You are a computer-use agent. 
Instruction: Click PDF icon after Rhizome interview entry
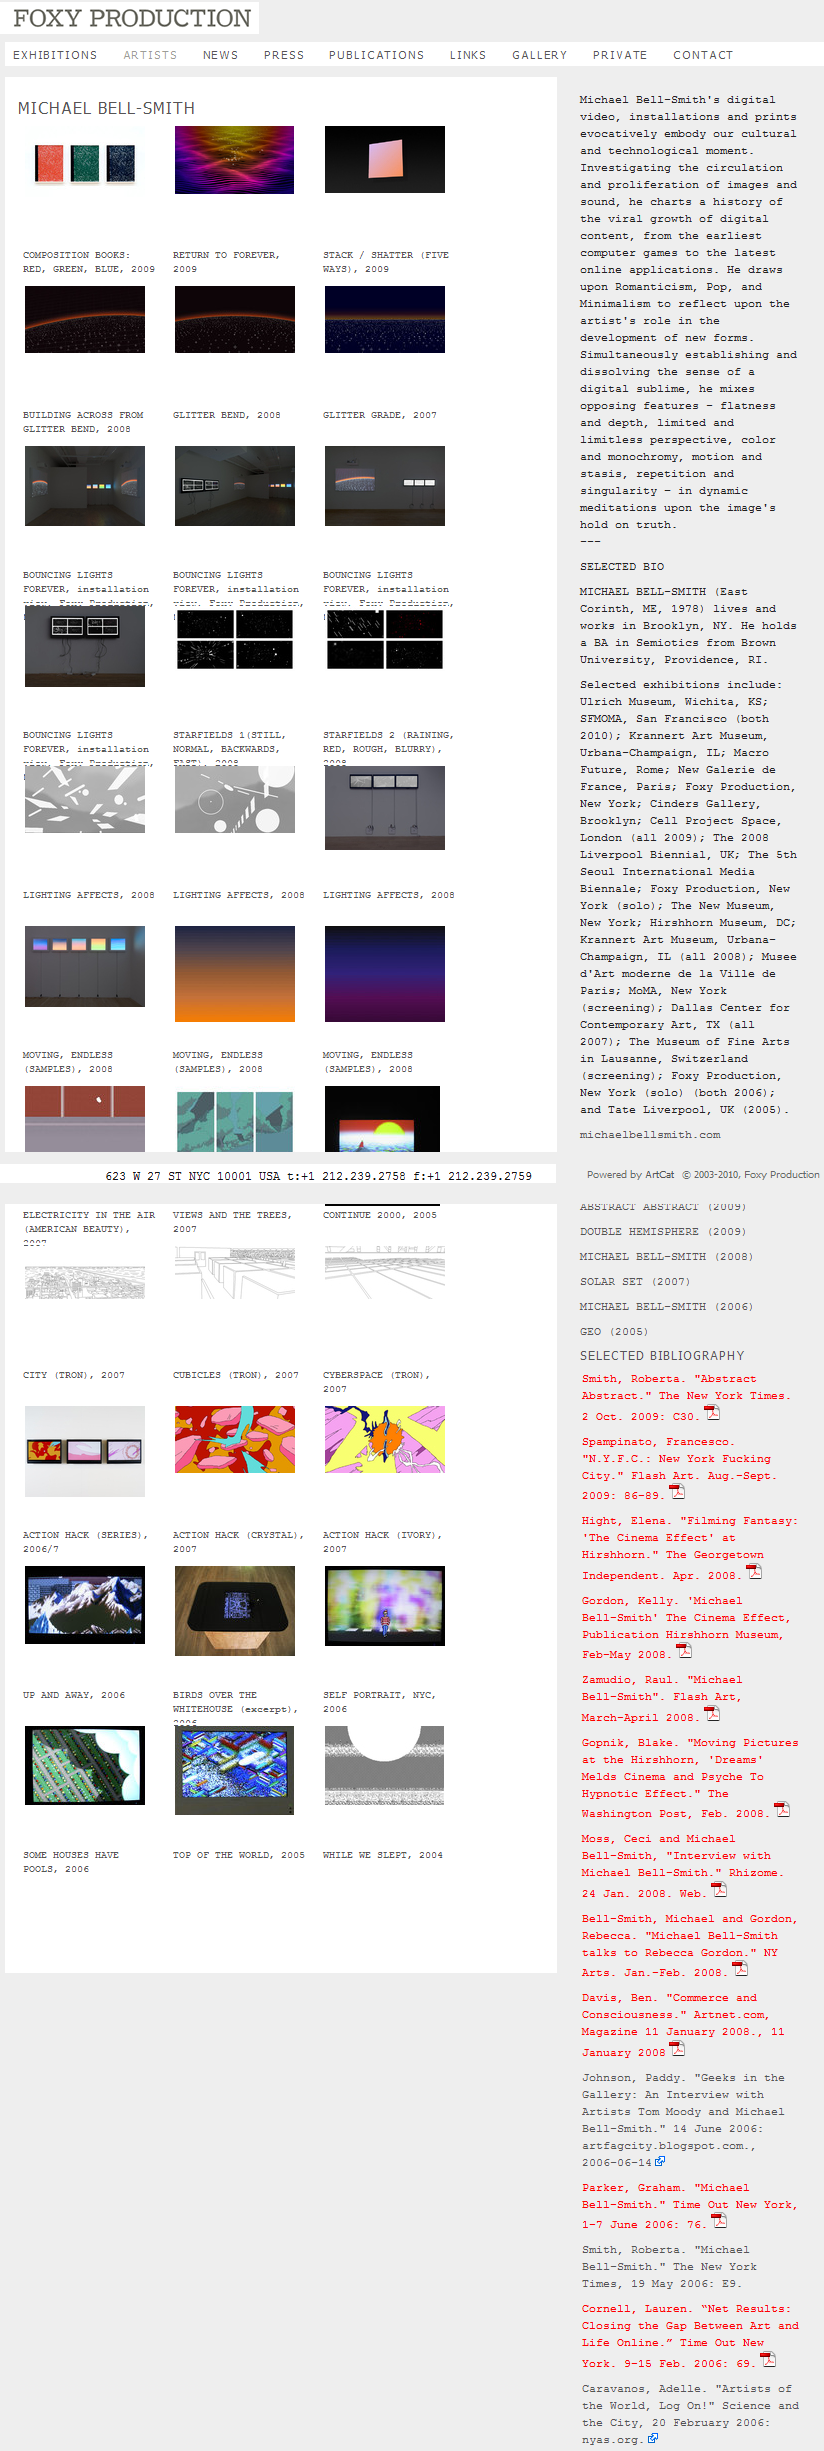coord(719,1890)
